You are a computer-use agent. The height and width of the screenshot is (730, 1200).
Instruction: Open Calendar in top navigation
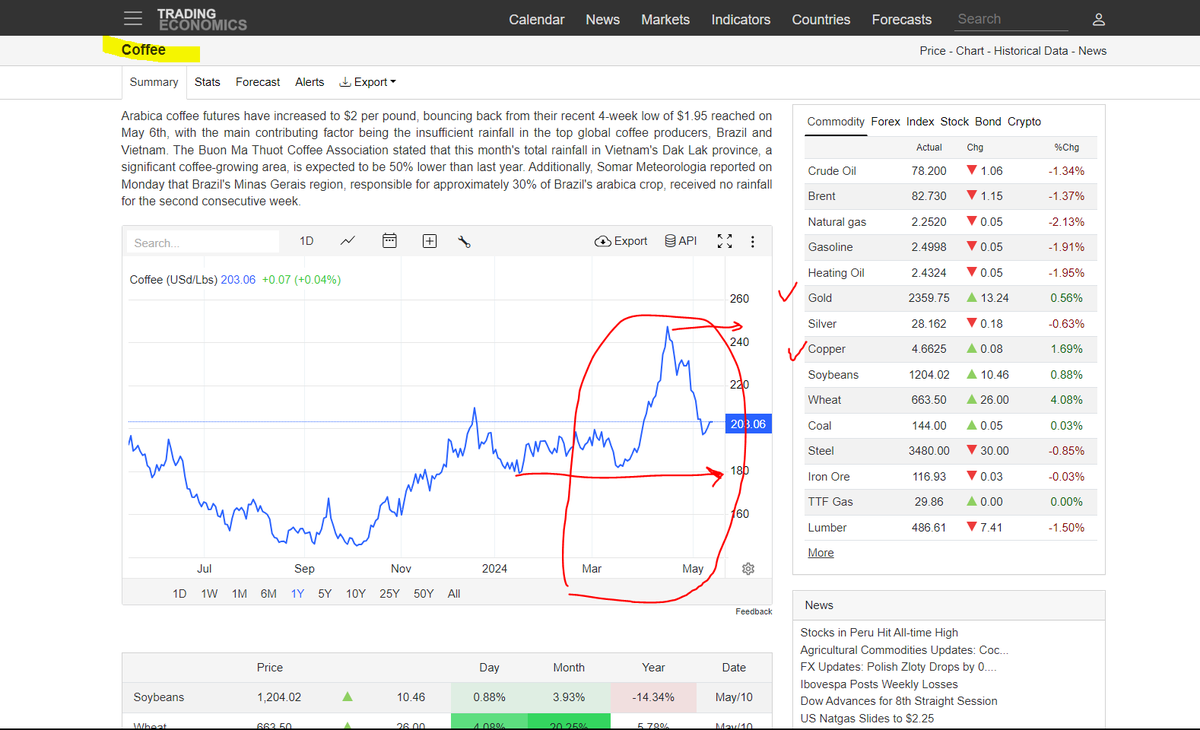click(537, 19)
